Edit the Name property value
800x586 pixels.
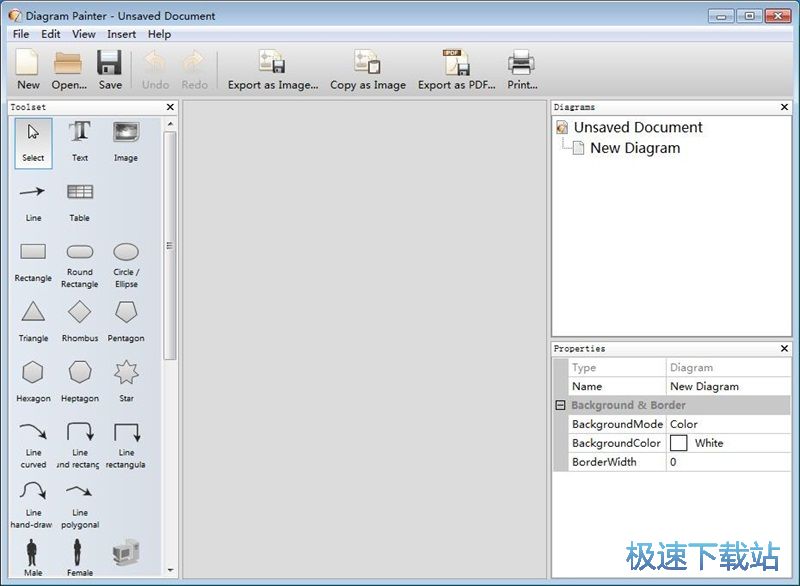pyautogui.click(x=728, y=386)
